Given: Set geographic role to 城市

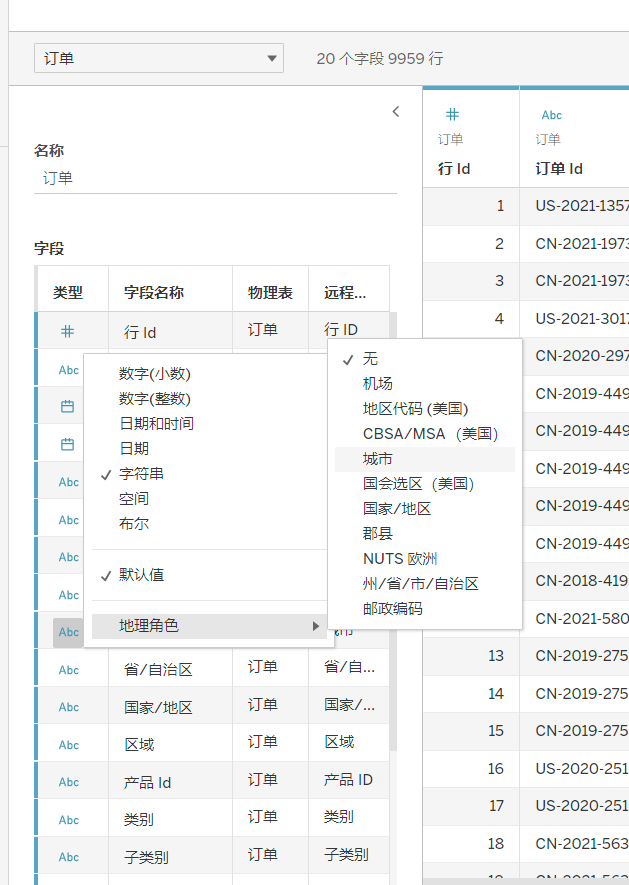Looking at the screenshot, I should tap(425, 459).
